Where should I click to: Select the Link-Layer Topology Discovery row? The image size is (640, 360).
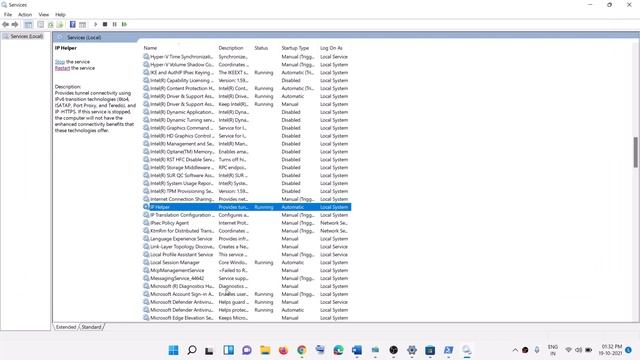(x=247, y=247)
